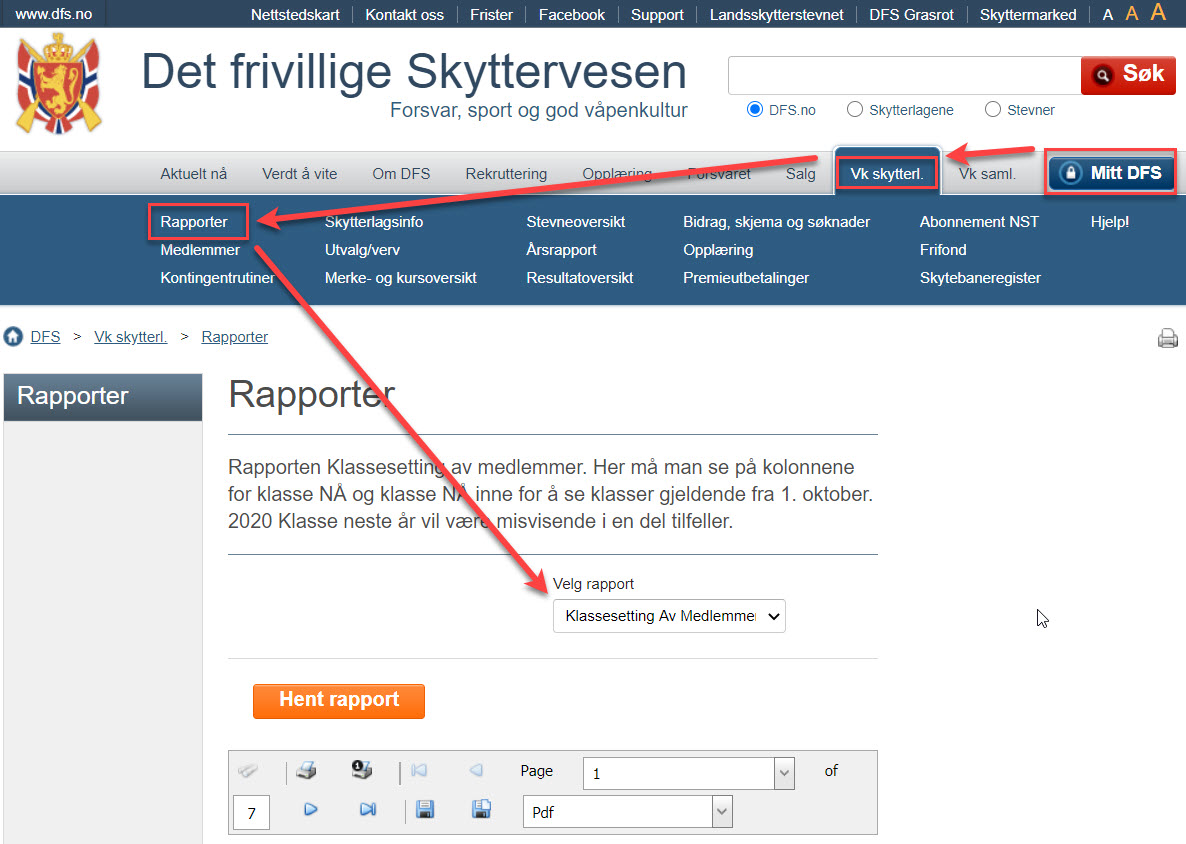Set the smallest font size A
1186x844 pixels.
click(x=1107, y=15)
